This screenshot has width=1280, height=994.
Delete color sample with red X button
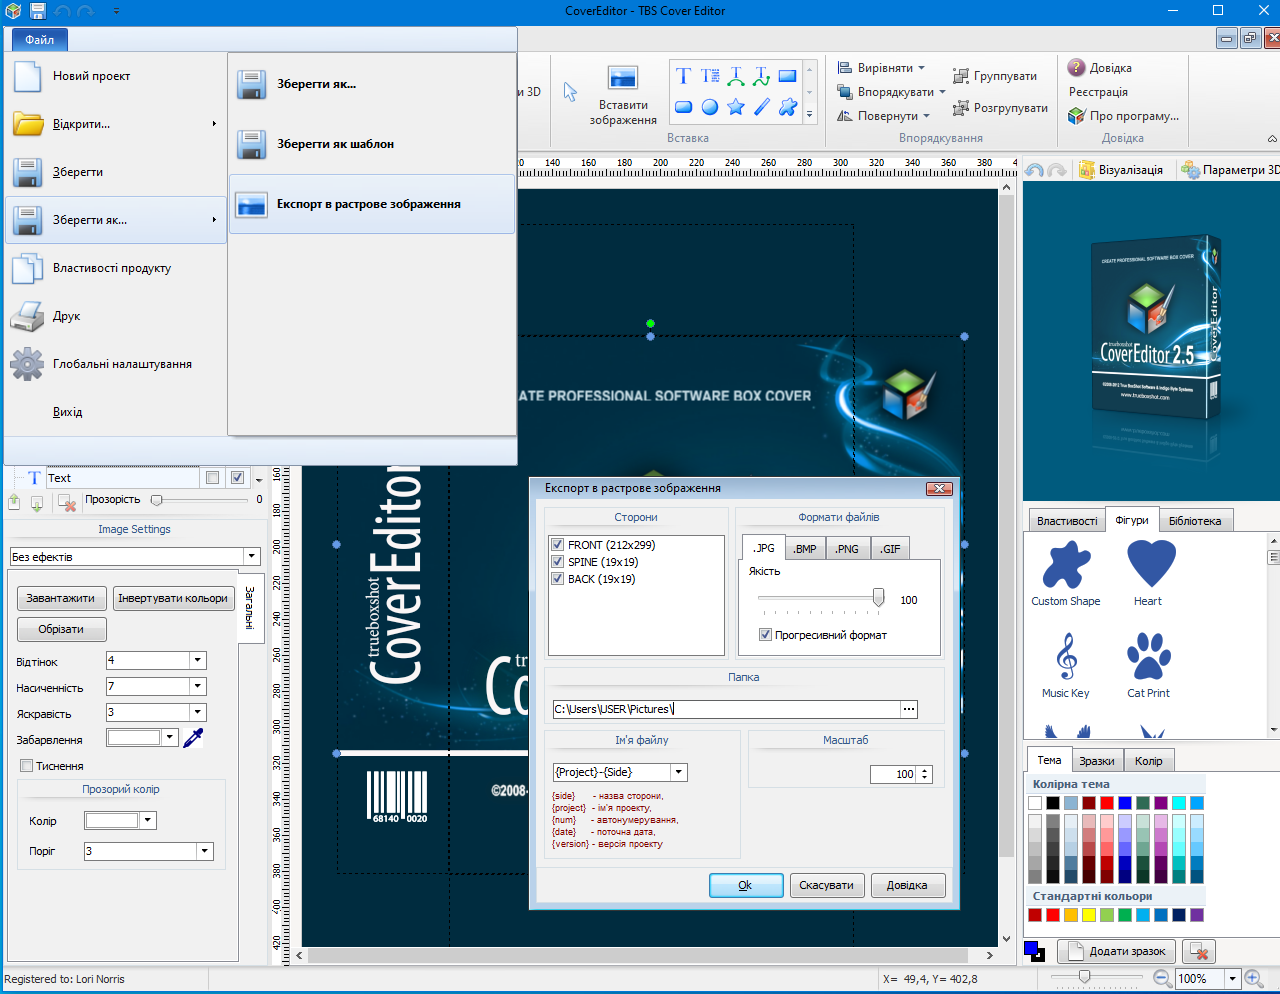tap(1199, 952)
